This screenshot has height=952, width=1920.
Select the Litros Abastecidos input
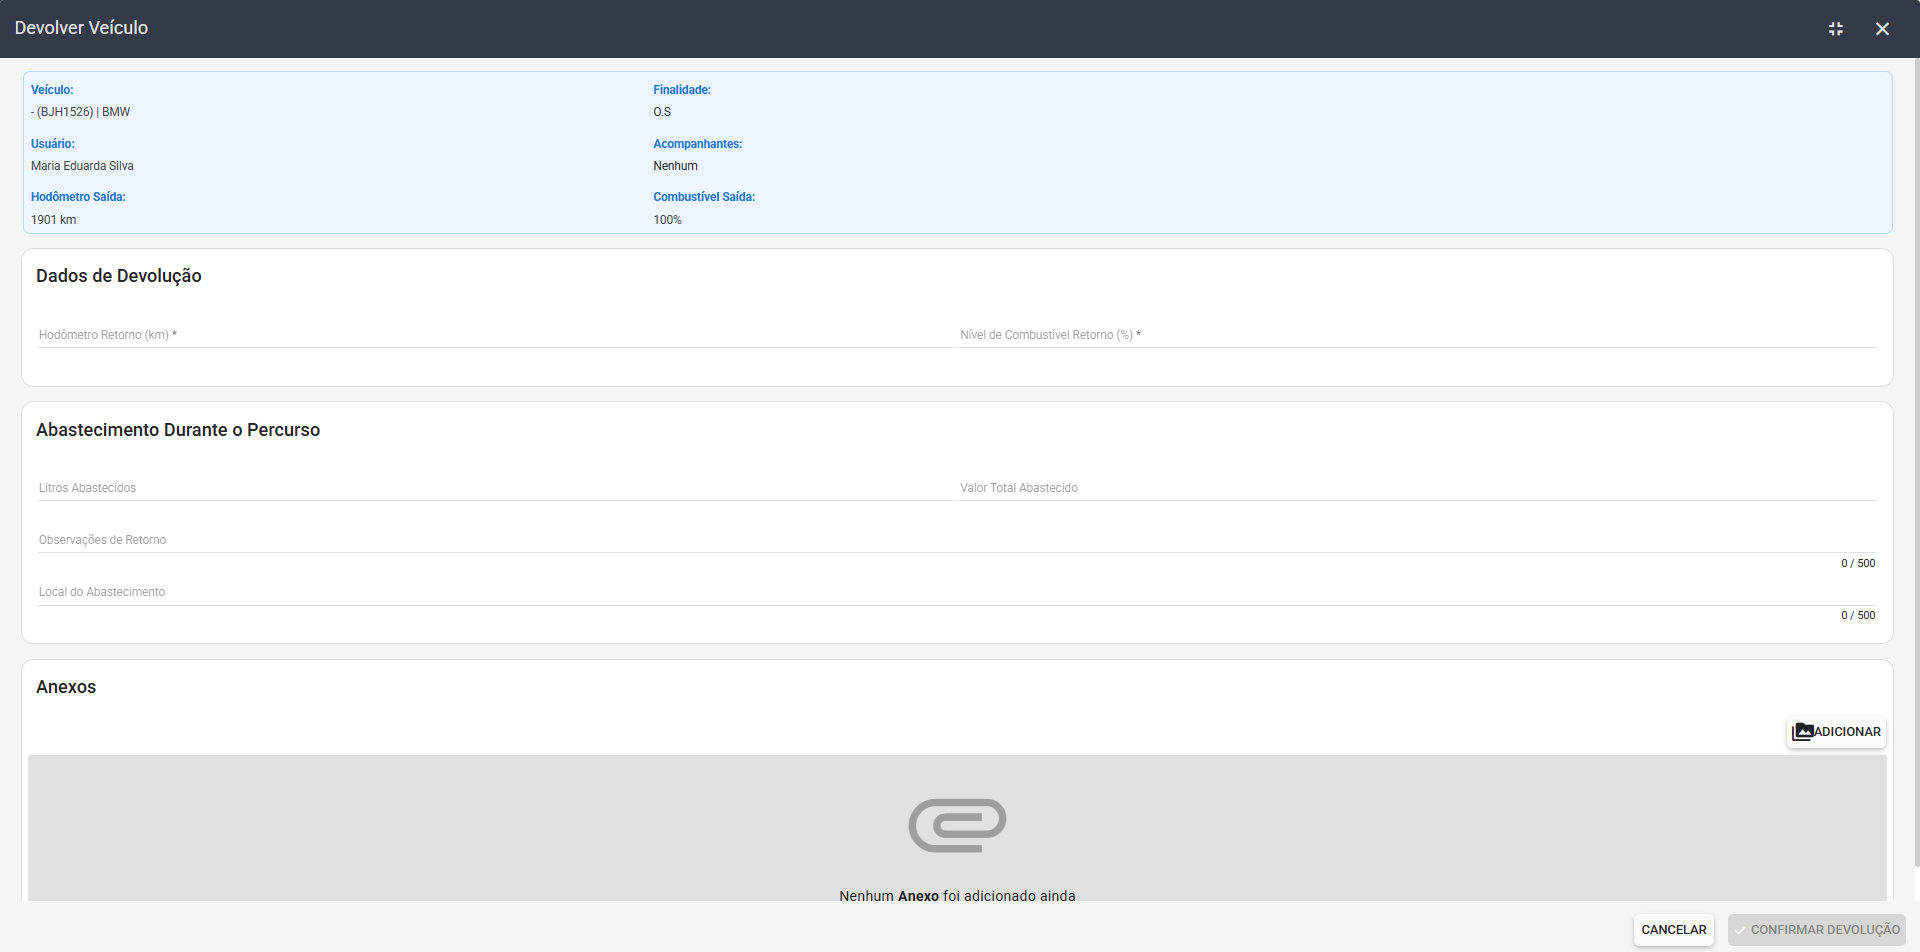click(495, 488)
